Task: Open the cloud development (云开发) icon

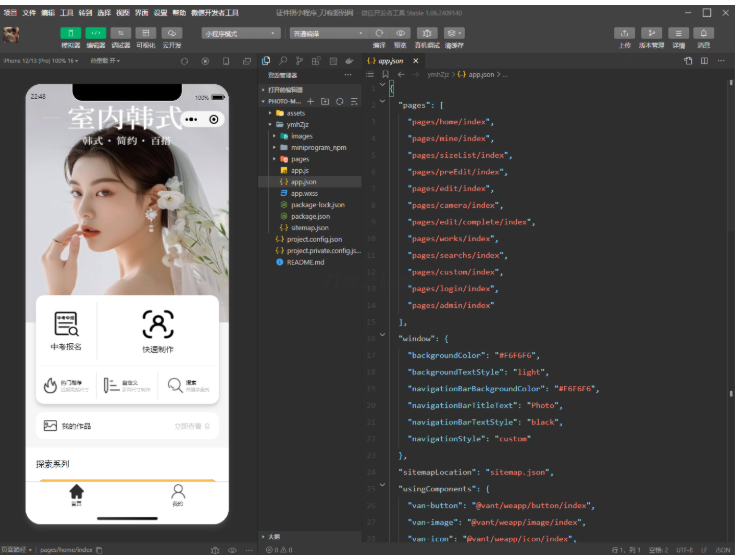Action: tap(171, 33)
